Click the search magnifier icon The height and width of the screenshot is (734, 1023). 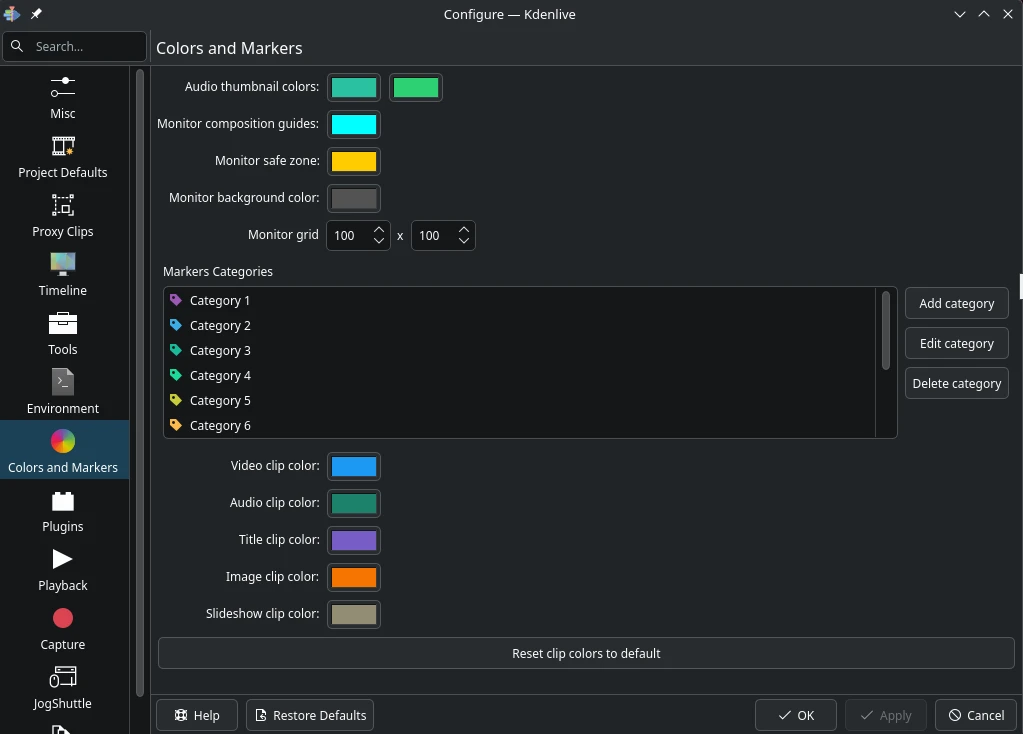(18, 46)
